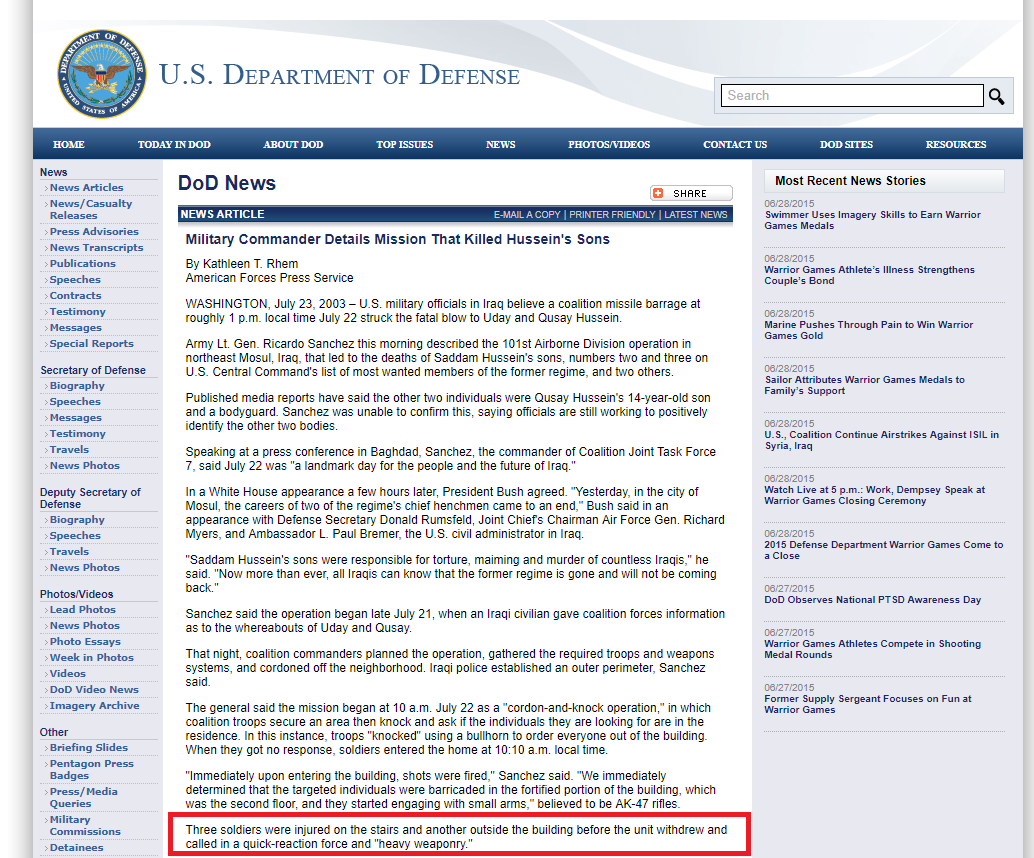Open News Transcripts sidebar link
The width and height of the screenshot is (1034, 858).
click(96, 247)
